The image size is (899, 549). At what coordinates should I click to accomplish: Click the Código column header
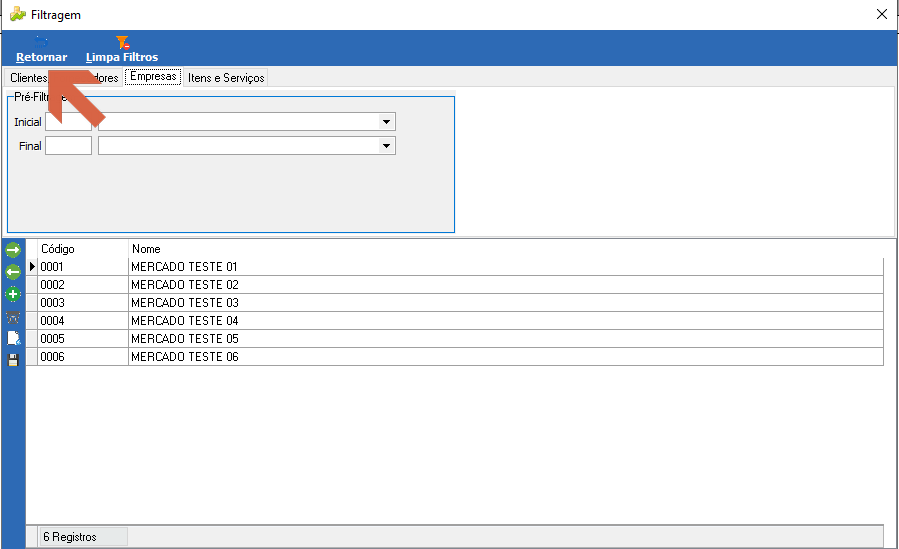(x=83, y=249)
